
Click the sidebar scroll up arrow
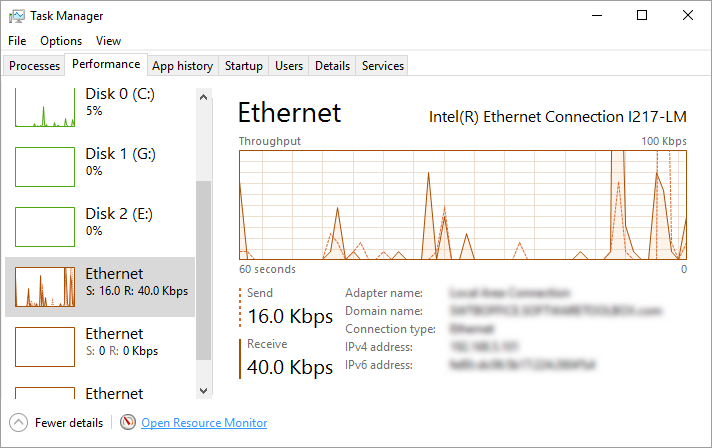point(204,97)
